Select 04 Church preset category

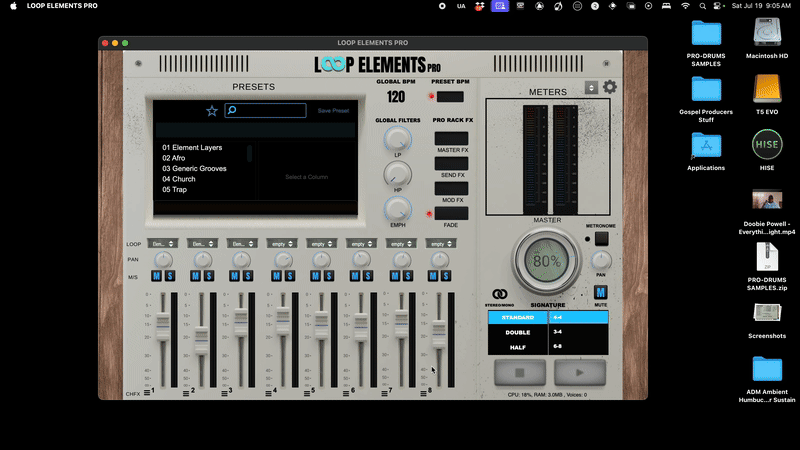click(179, 179)
